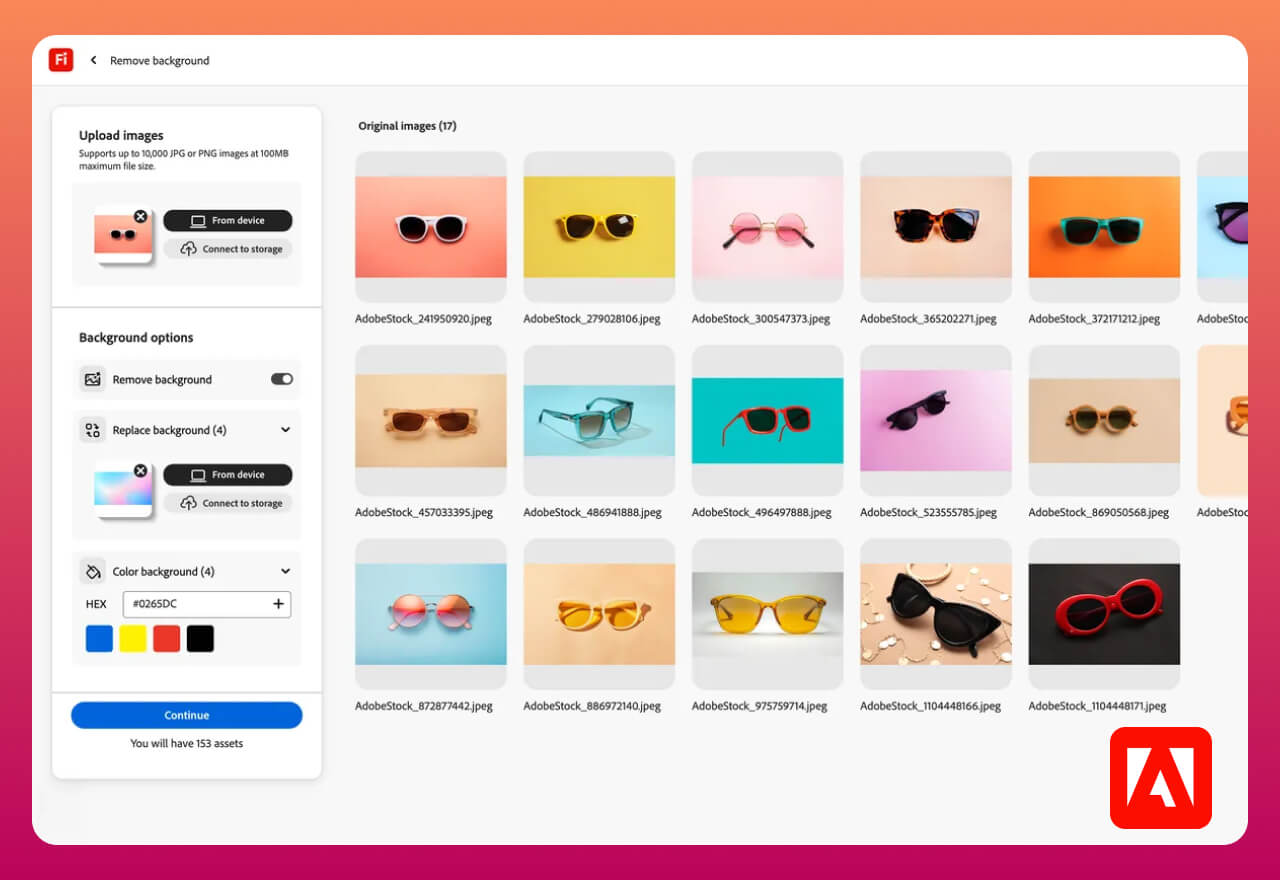Toggle the Remove background switch
The height and width of the screenshot is (880, 1280).
click(x=282, y=379)
